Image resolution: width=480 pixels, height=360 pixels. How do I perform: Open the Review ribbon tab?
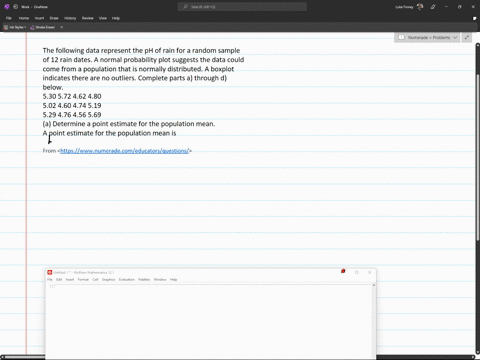tap(88, 18)
